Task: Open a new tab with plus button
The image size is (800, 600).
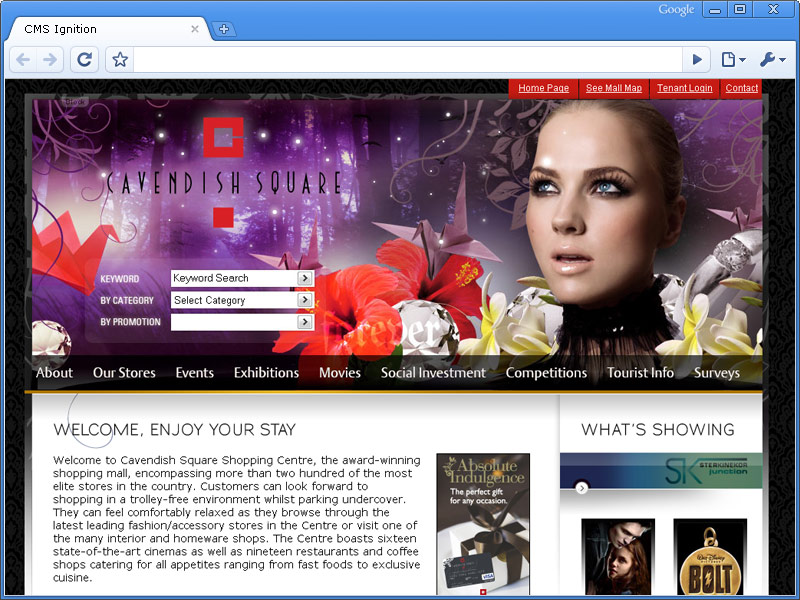Action: (223, 29)
